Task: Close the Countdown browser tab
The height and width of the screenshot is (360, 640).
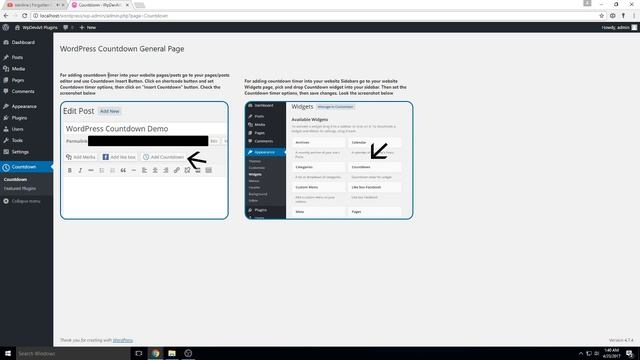Action: coord(127,5)
